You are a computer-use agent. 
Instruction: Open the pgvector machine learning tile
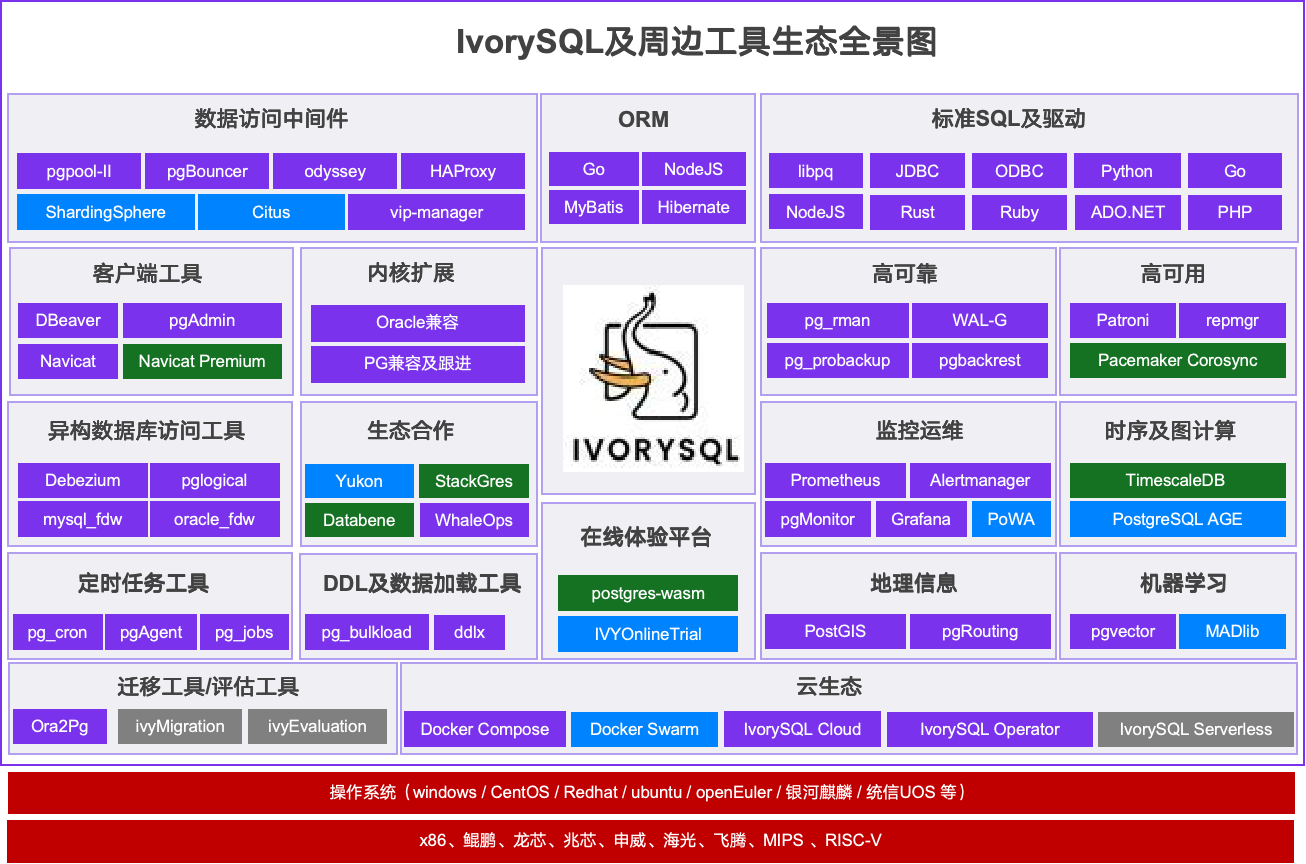[x=1122, y=631]
